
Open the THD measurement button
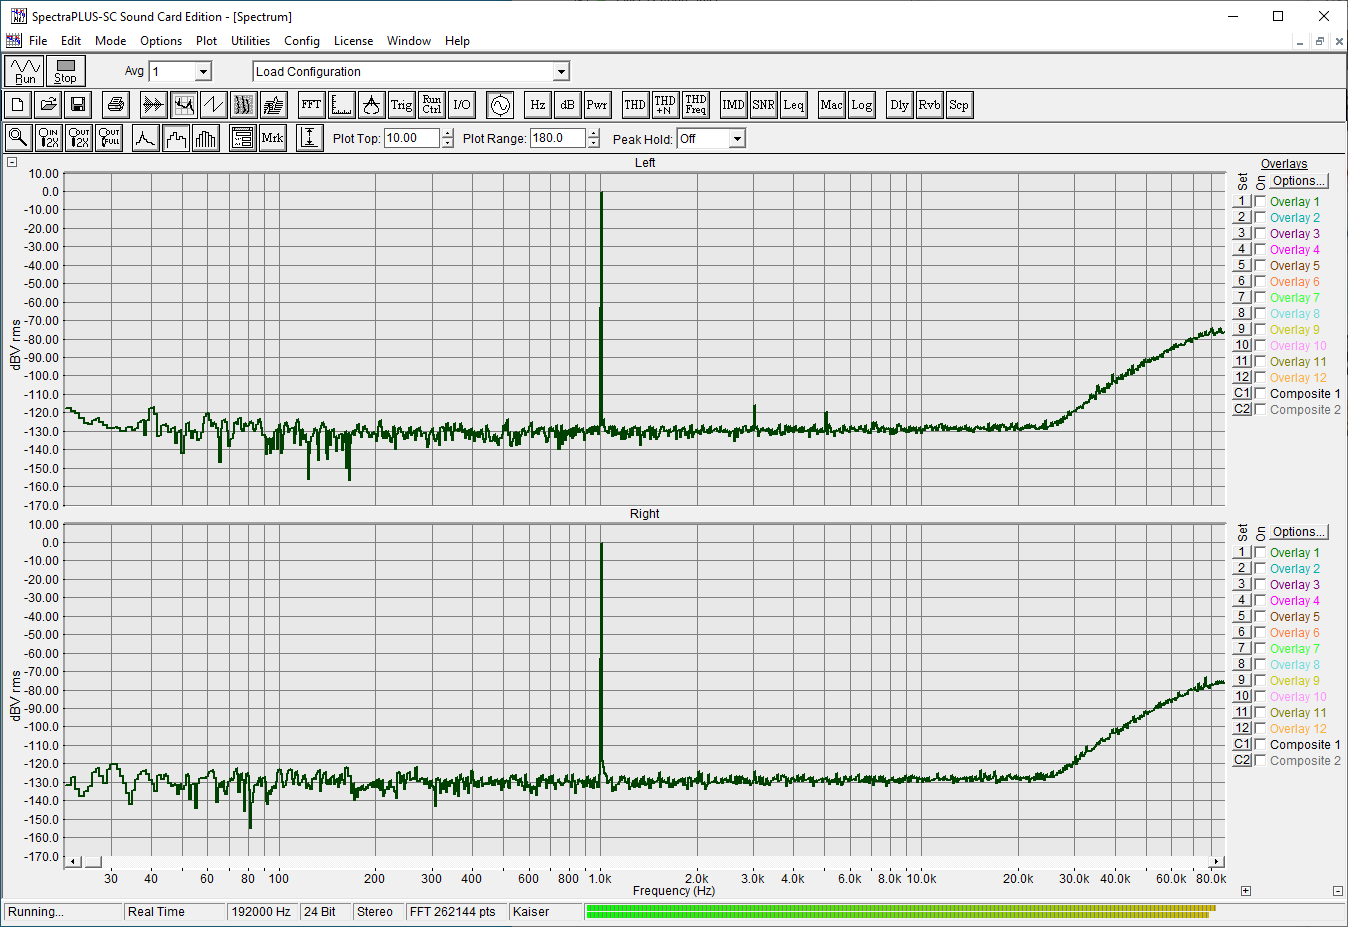pos(635,105)
